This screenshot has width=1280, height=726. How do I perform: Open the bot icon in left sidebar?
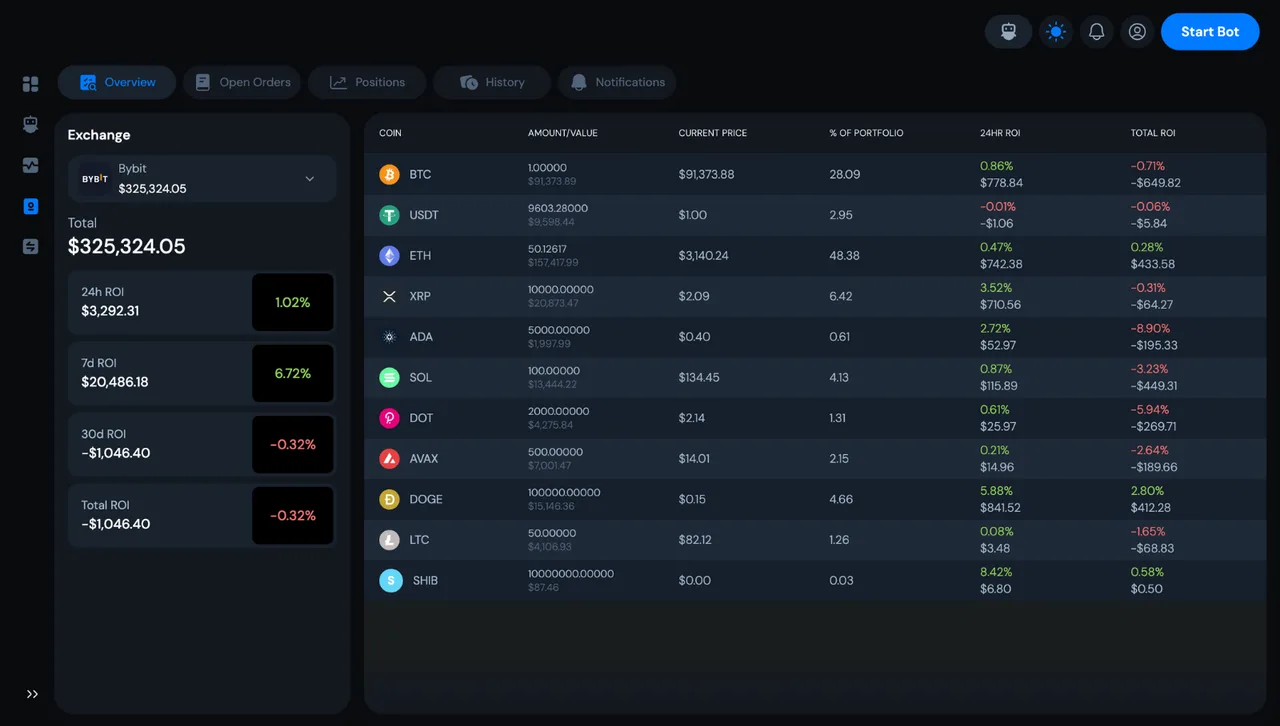[x=30, y=124]
